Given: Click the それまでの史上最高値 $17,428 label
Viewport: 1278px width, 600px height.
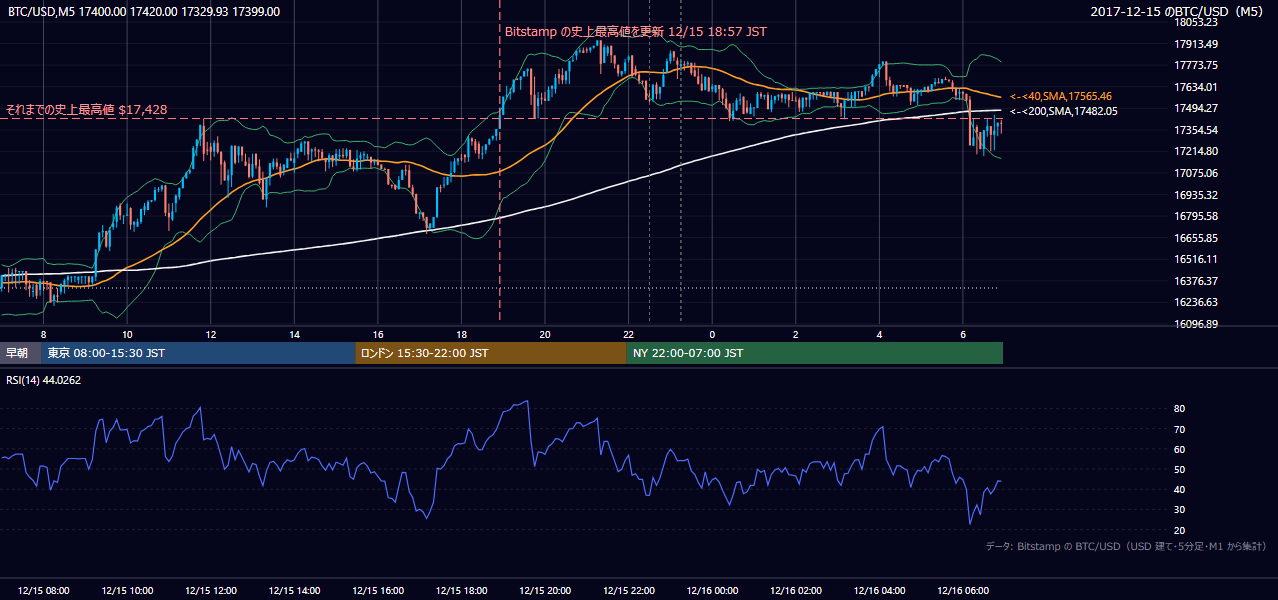Looking at the screenshot, I should point(86,109).
